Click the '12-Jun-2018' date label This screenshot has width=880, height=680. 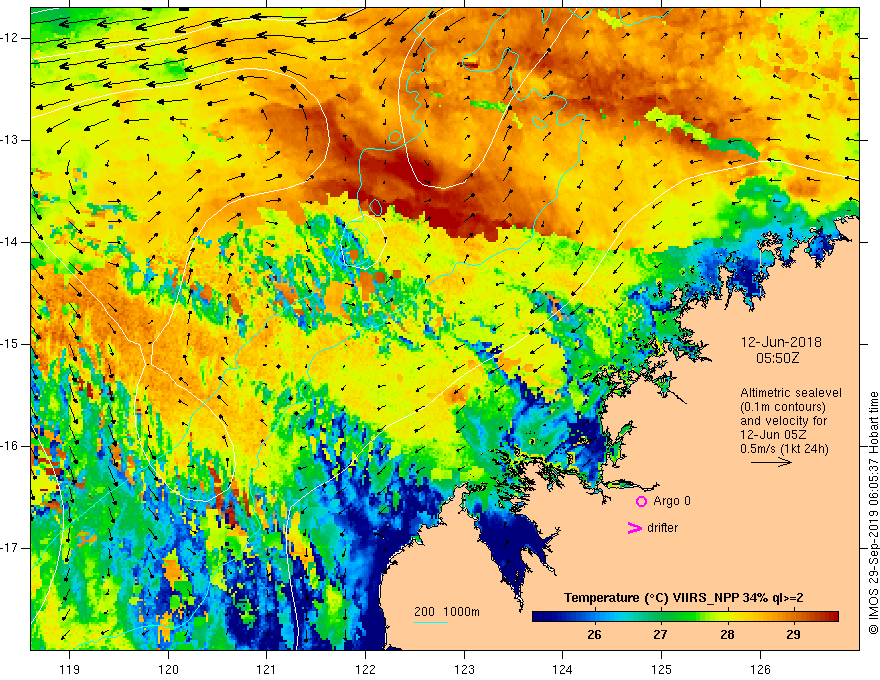pyautogui.click(x=781, y=342)
